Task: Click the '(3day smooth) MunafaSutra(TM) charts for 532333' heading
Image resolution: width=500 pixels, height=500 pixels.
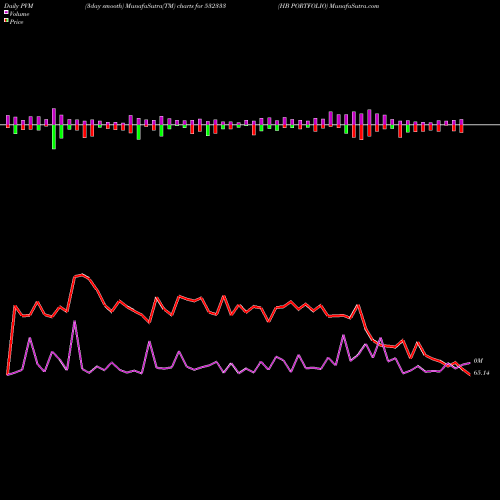Action: click(x=155, y=6)
